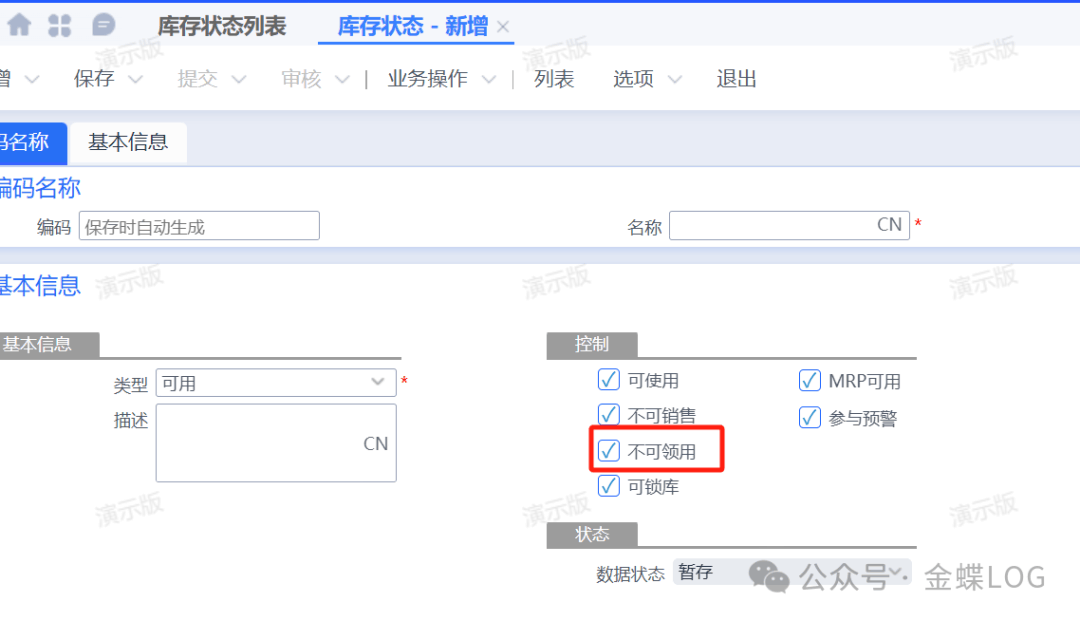The image size is (1080, 621).
Task: Select the 基本信息 section tab
Action: pyautogui.click(x=128, y=142)
